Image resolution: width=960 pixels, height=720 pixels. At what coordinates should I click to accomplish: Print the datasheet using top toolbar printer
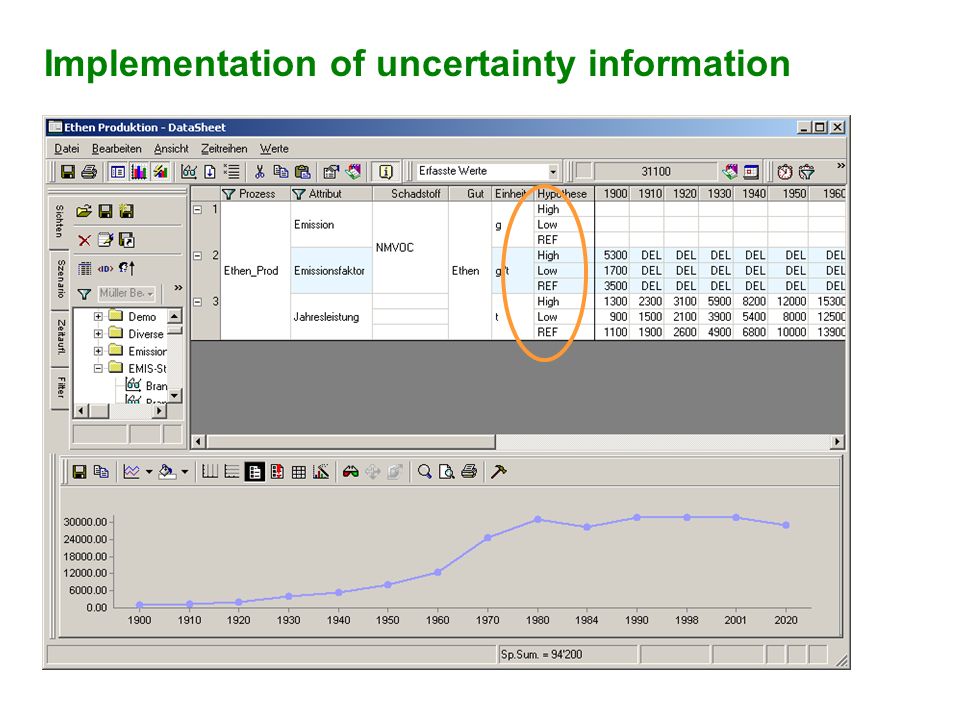click(89, 172)
